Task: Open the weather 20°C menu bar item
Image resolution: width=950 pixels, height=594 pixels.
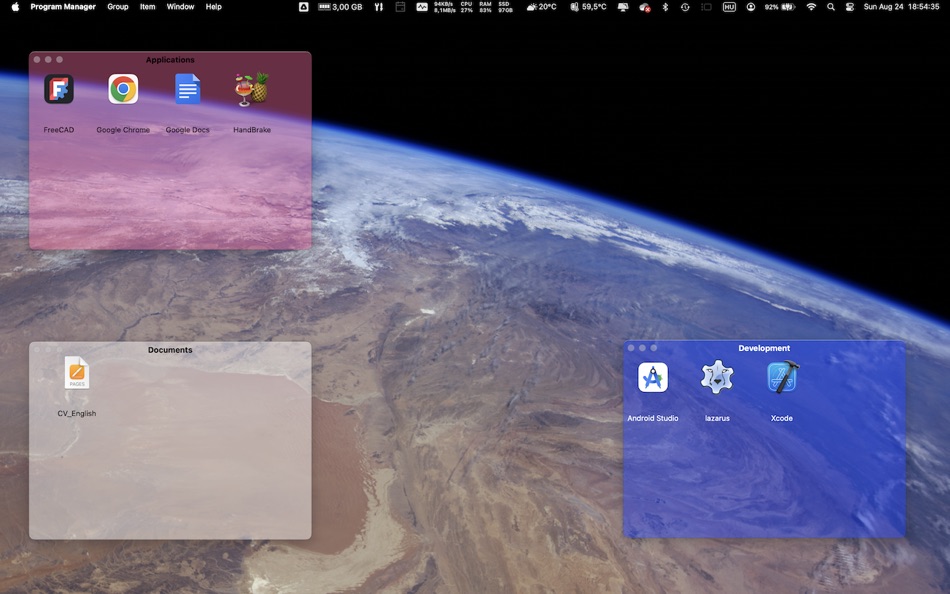Action: (541, 7)
